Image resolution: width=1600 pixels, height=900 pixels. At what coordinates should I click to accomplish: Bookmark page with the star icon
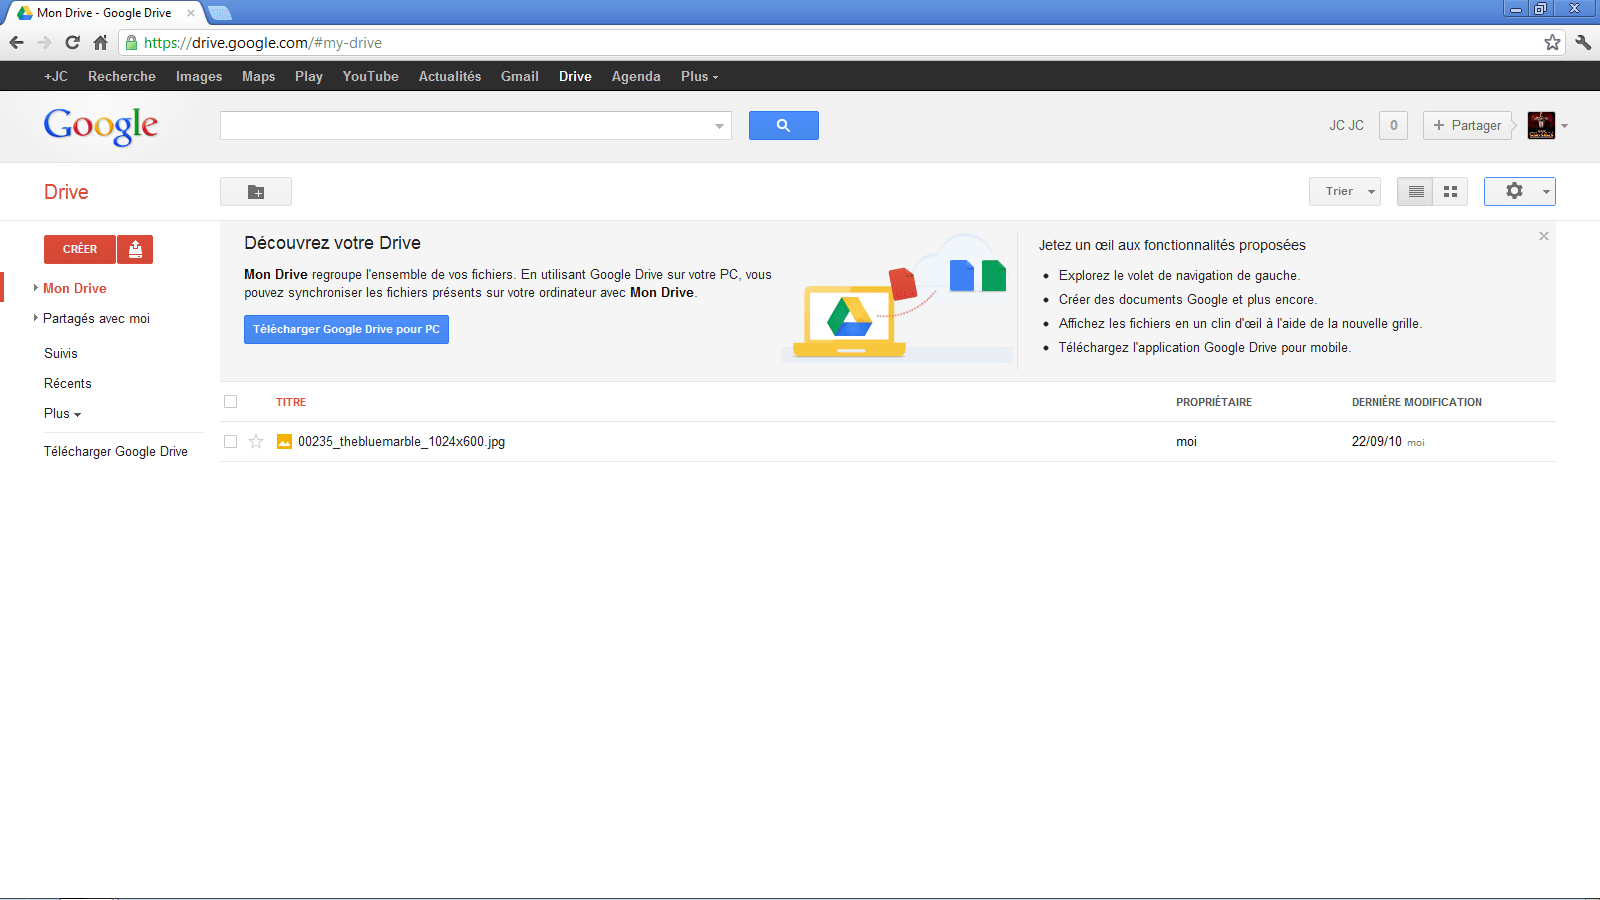1551,42
